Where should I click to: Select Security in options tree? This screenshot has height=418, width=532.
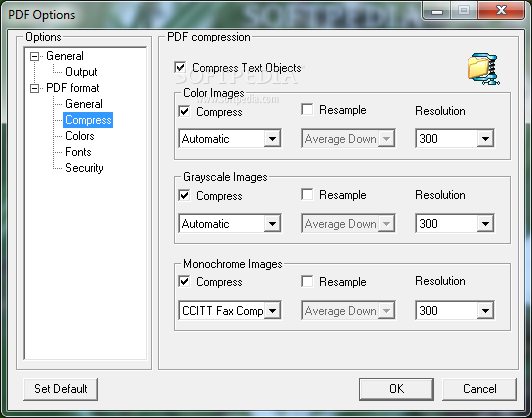84,168
